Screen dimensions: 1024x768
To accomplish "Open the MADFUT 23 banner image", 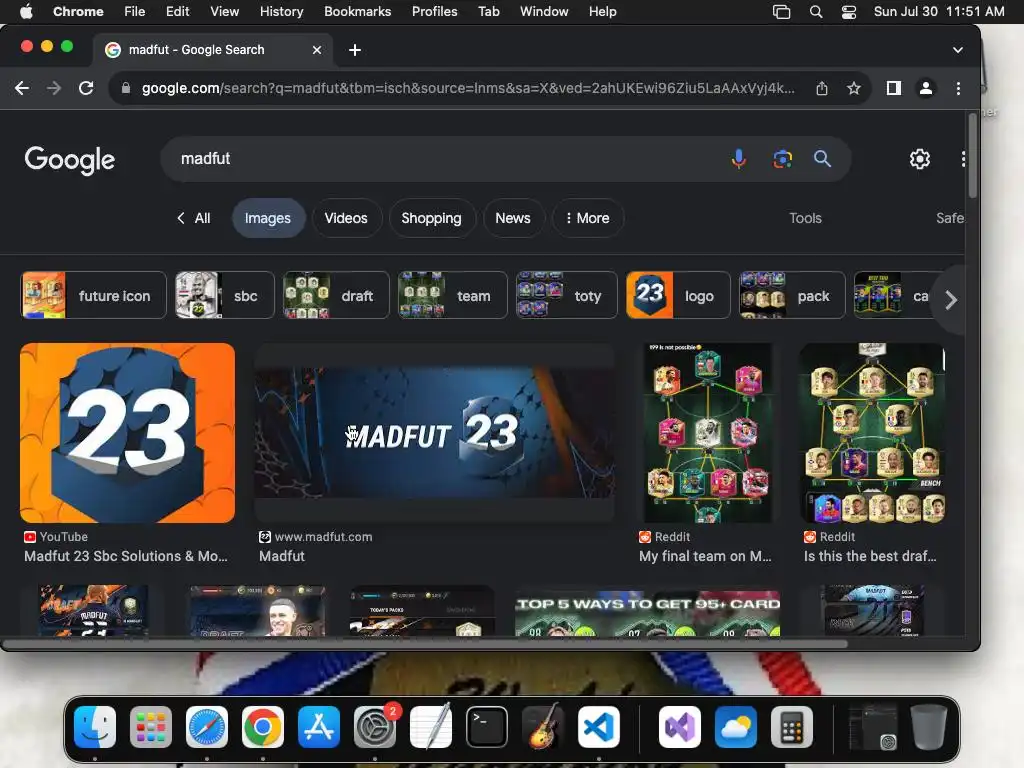I will [434, 433].
